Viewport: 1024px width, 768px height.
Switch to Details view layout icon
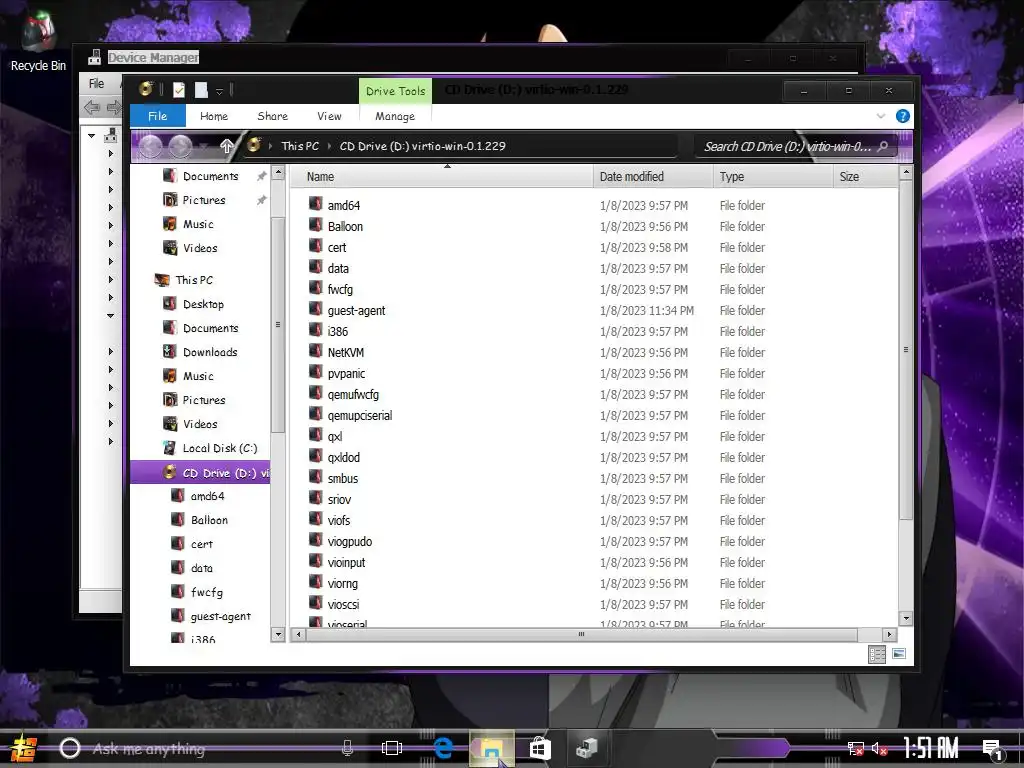point(876,654)
